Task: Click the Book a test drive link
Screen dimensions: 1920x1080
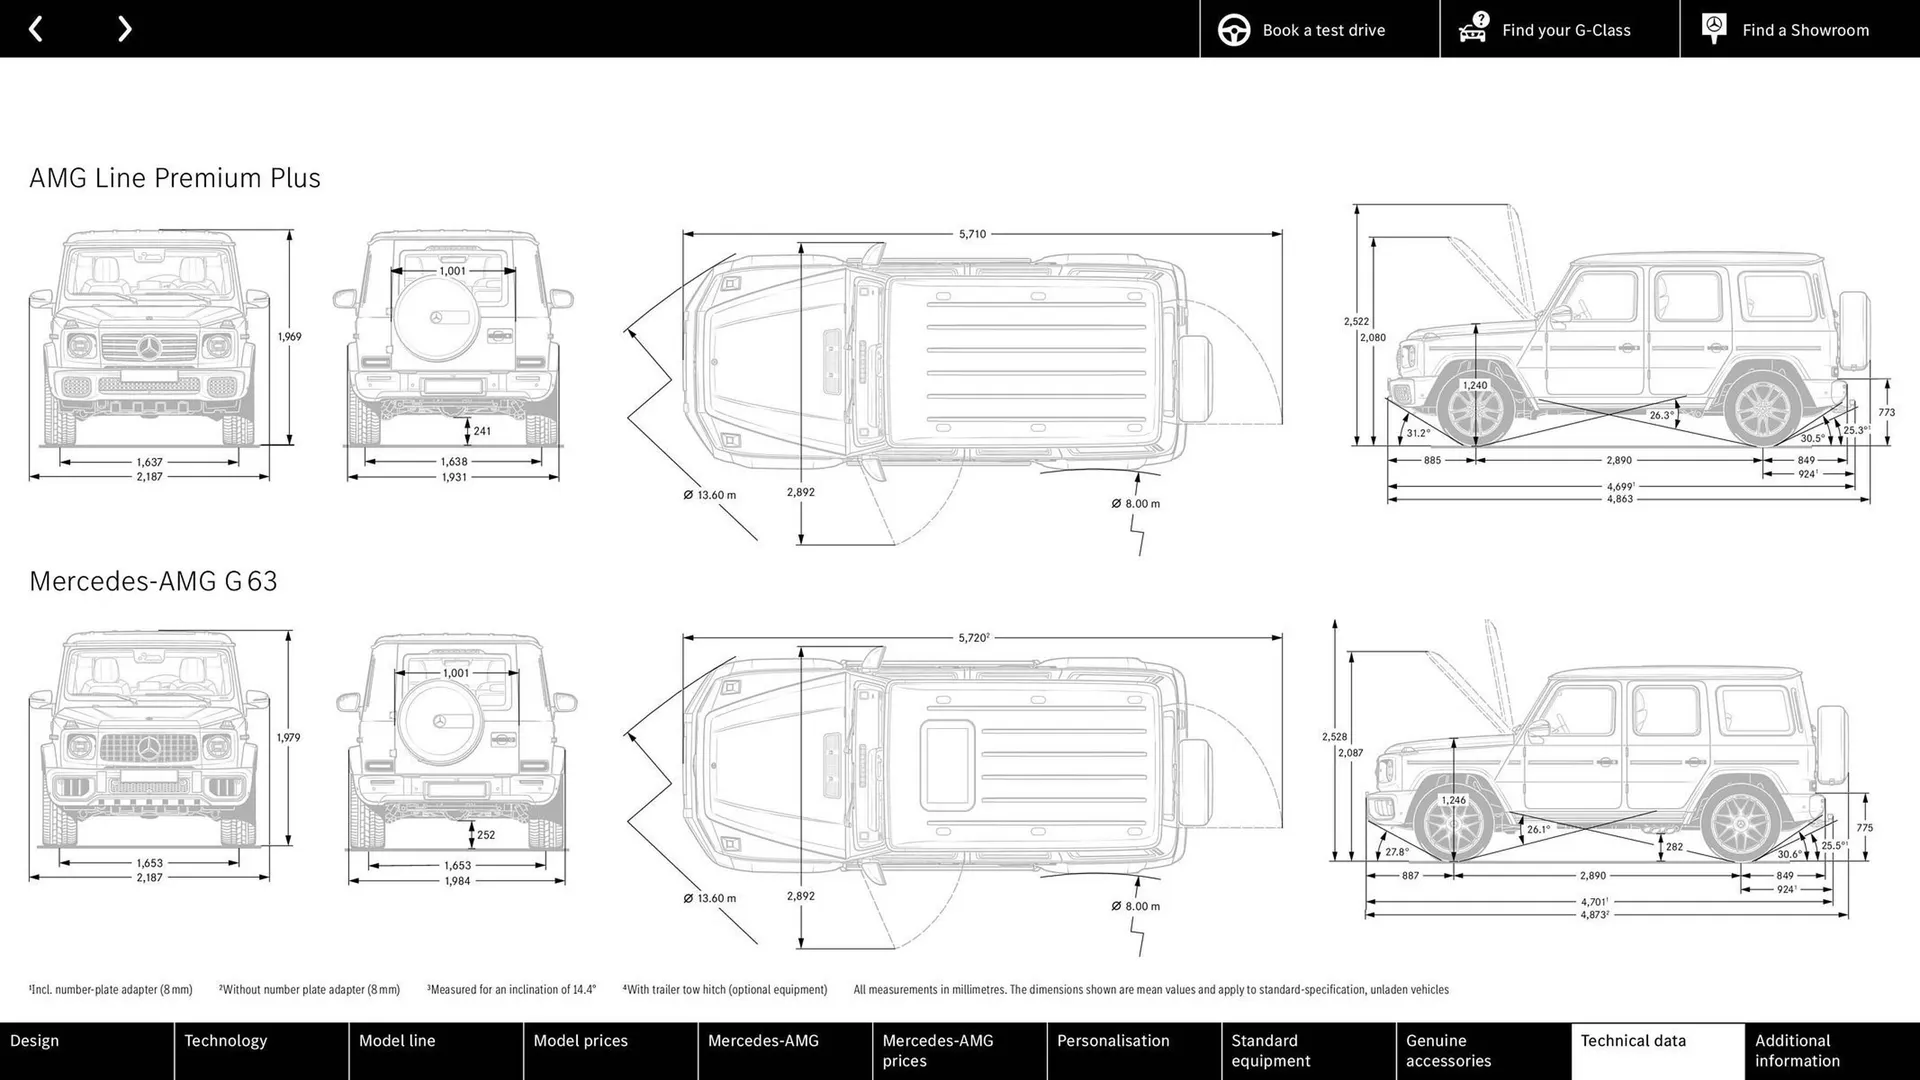Action: (x=1323, y=29)
